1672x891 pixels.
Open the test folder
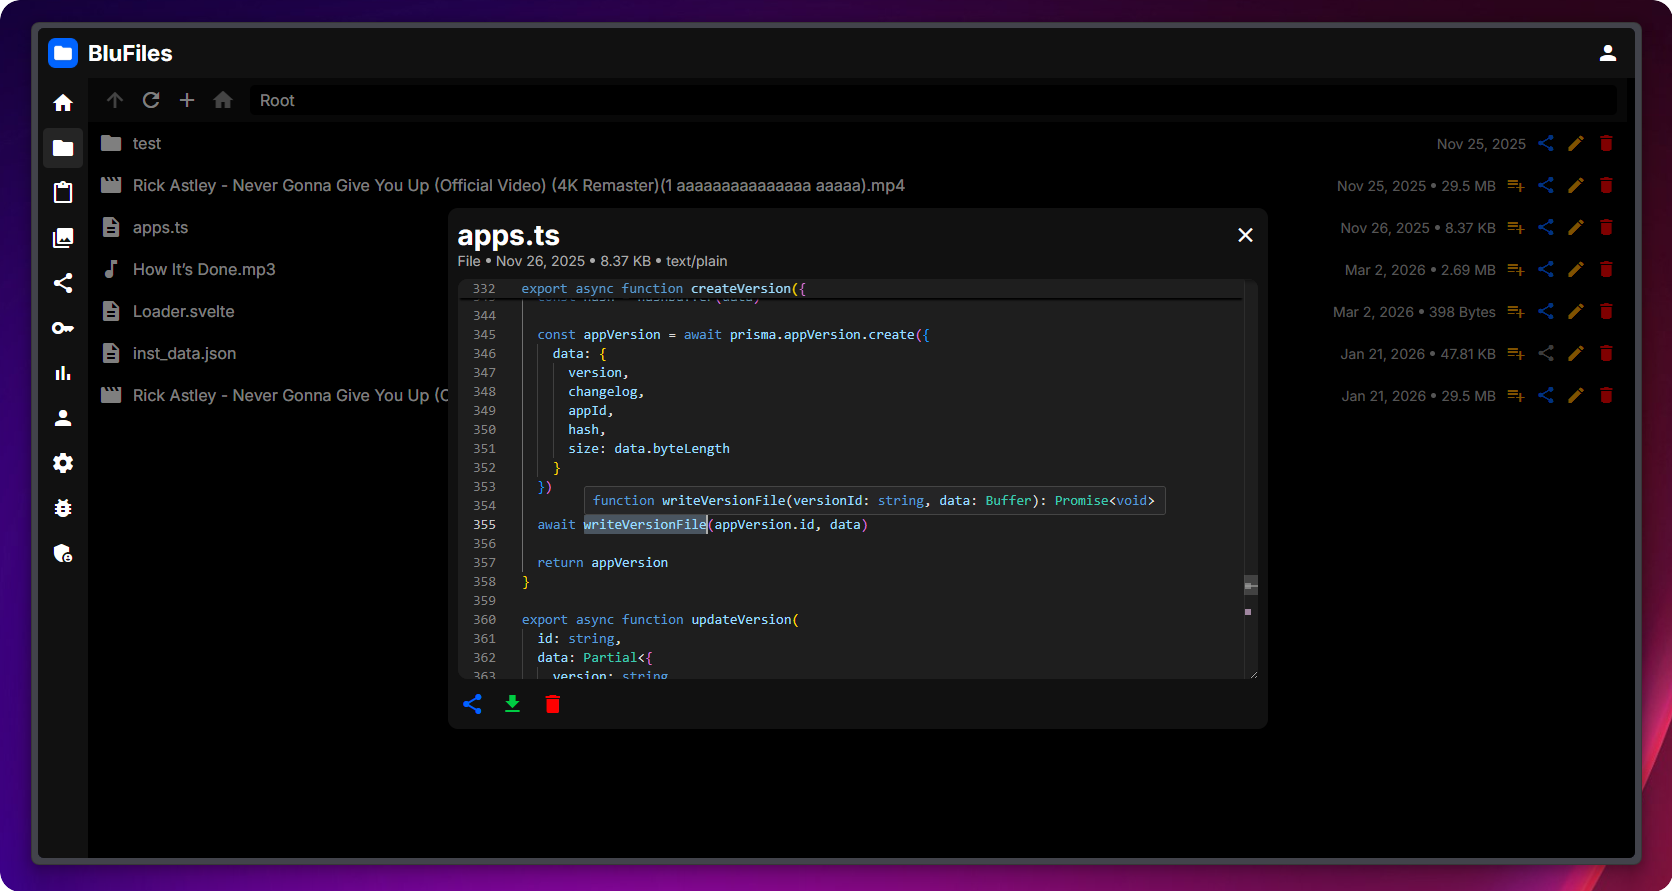146,144
